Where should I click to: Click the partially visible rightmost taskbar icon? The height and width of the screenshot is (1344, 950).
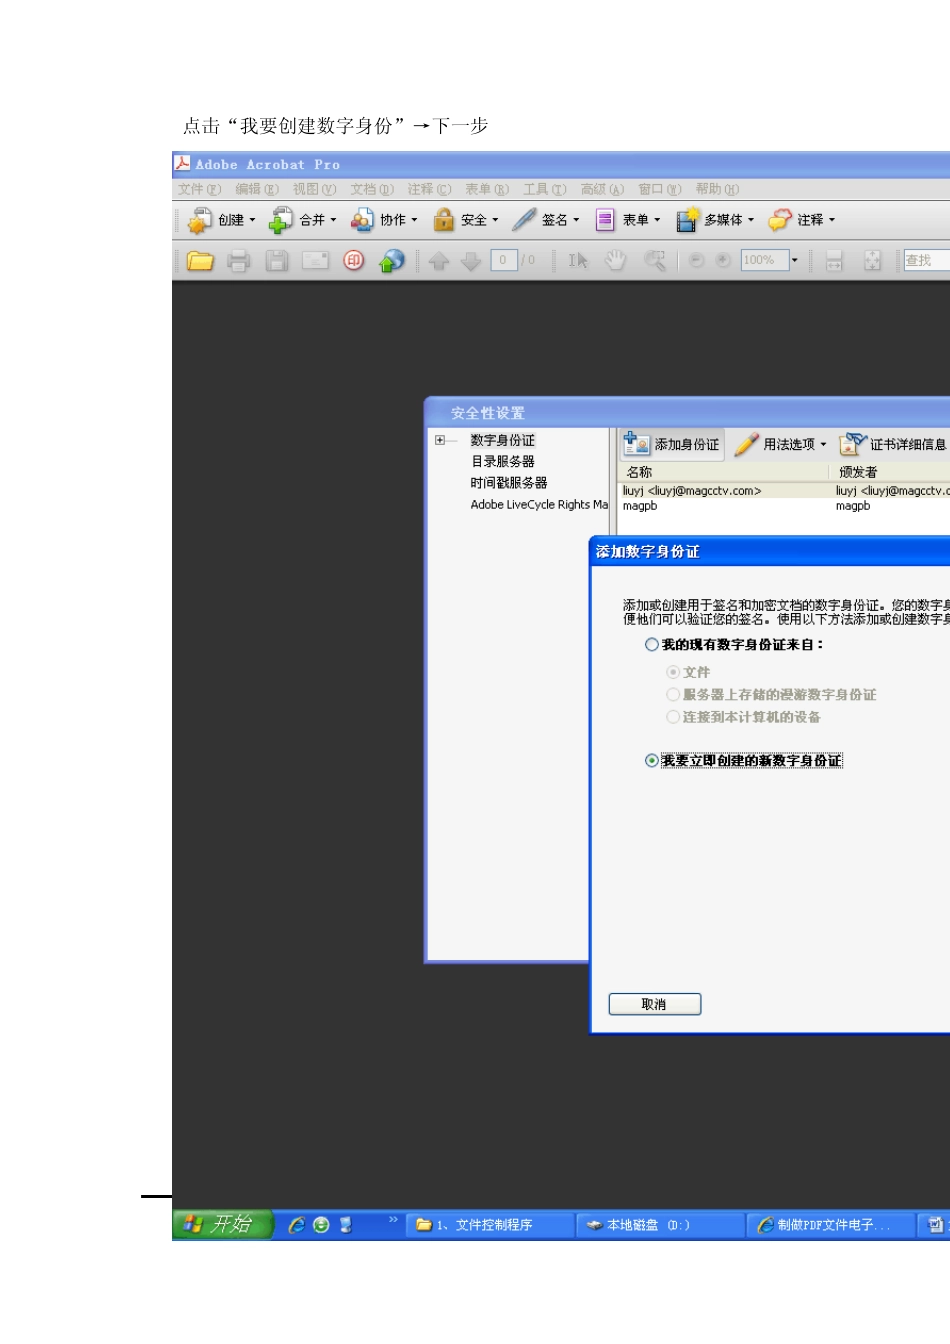(935, 1225)
